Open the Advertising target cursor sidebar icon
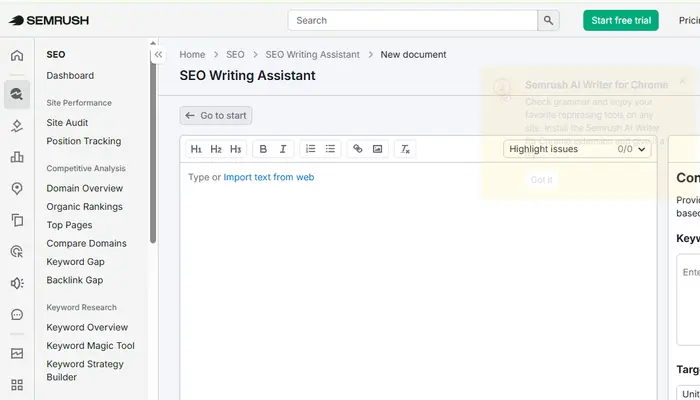Viewport: 700px width, 400px height. pos(17,251)
